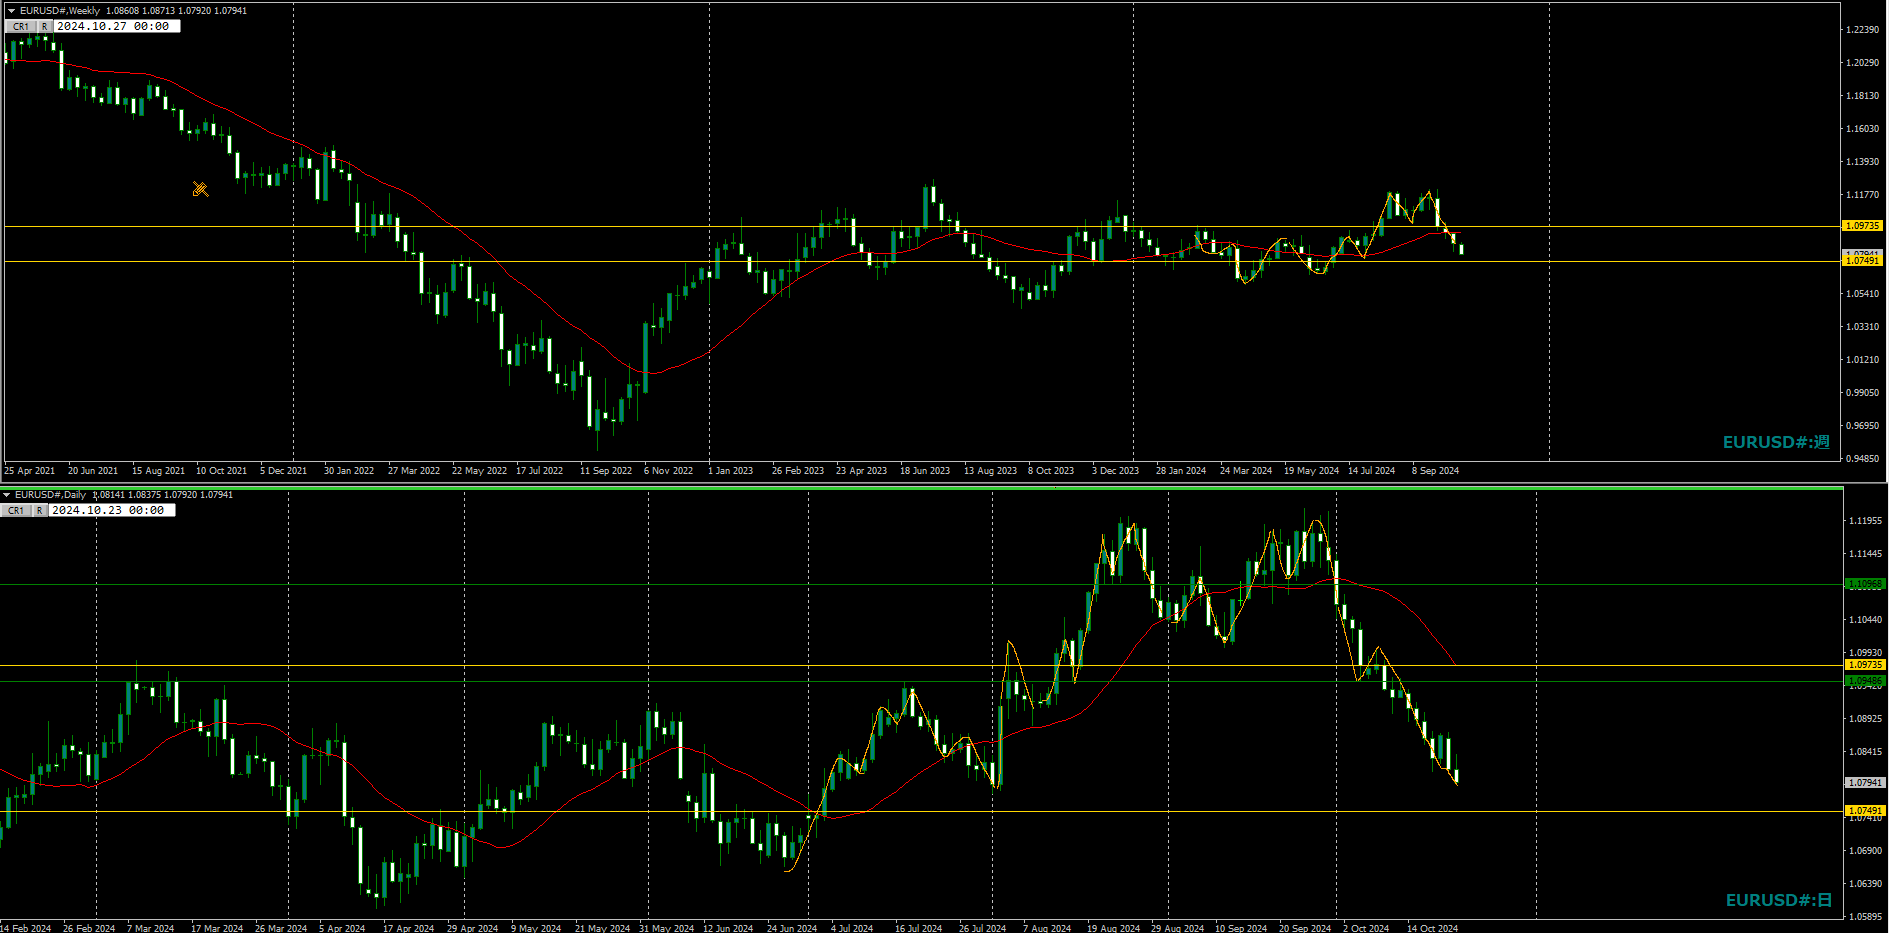The image size is (1889, 933).
Task: Click the CR1 button on the Weekly chart
Action: pyautogui.click(x=21, y=27)
